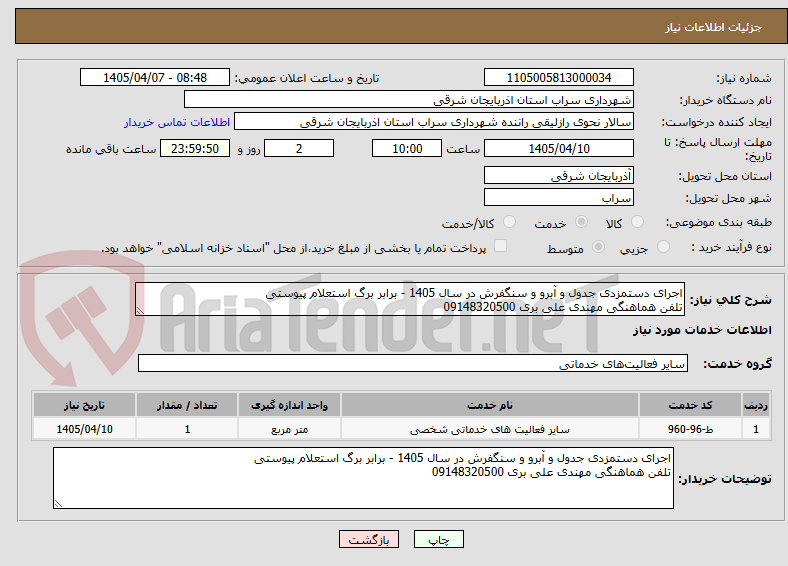Click the request creator field
The width and height of the screenshot is (788, 566).
tap(434, 122)
